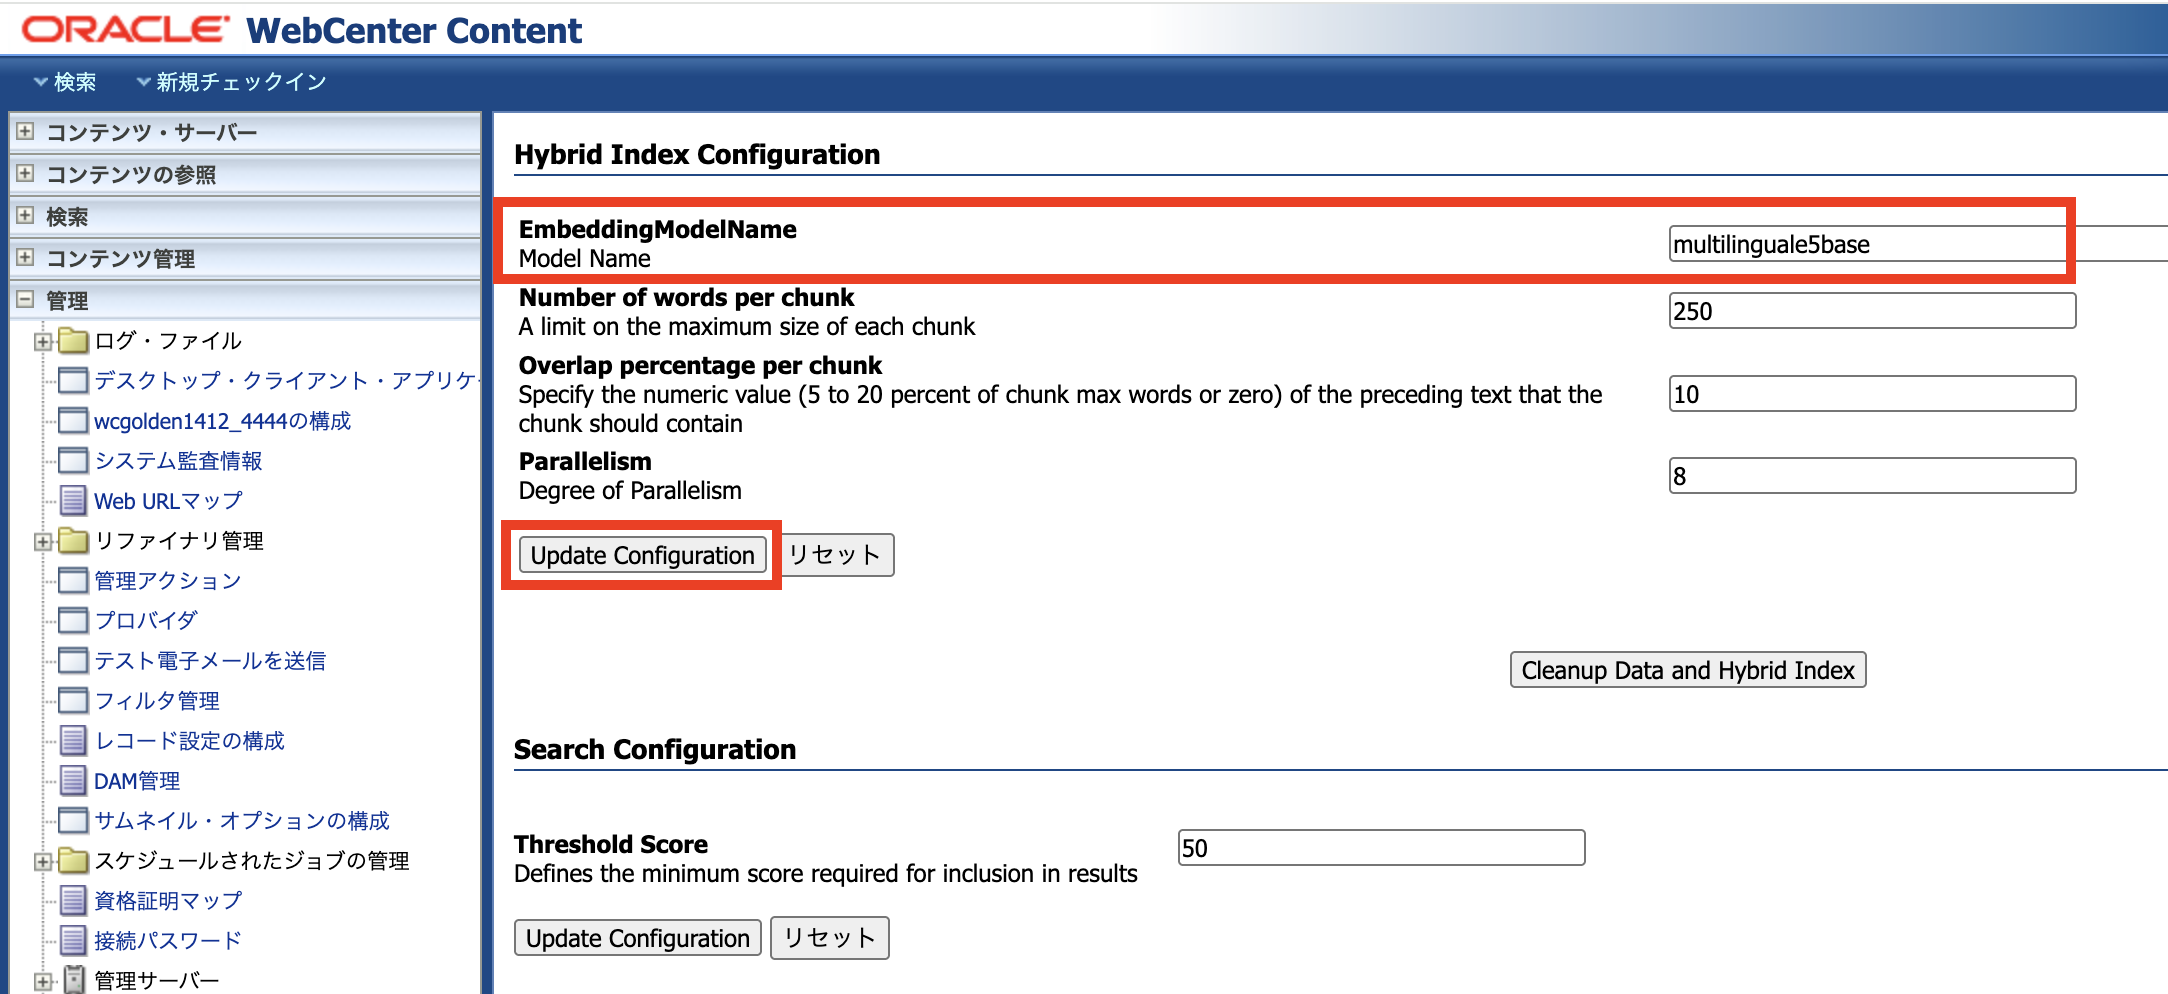Open the プロバイダ link
The height and width of the screenshot is (994, 2168).
(146, 621)
